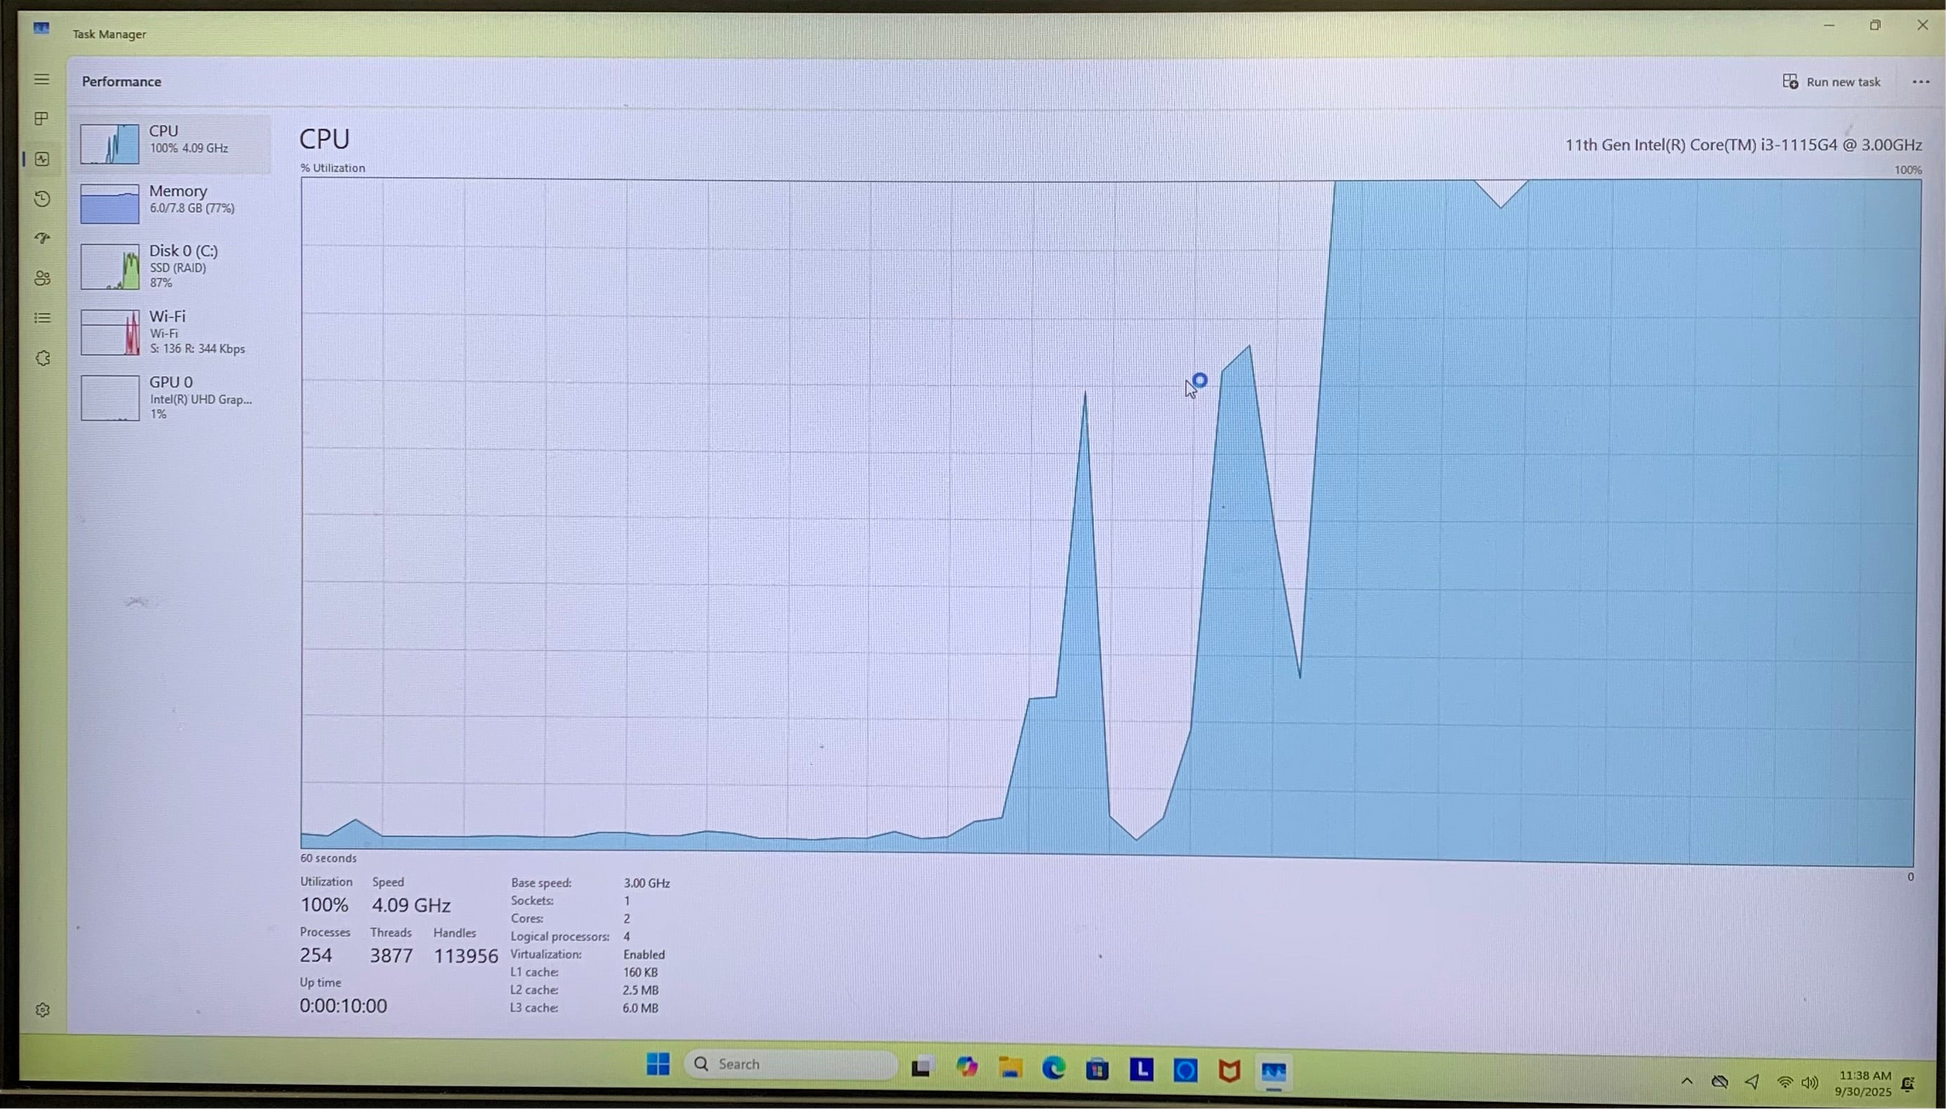The image size is (1946, 1109).
Task: Show hidden system tray icons chevron
Action: [1686, 1082]
